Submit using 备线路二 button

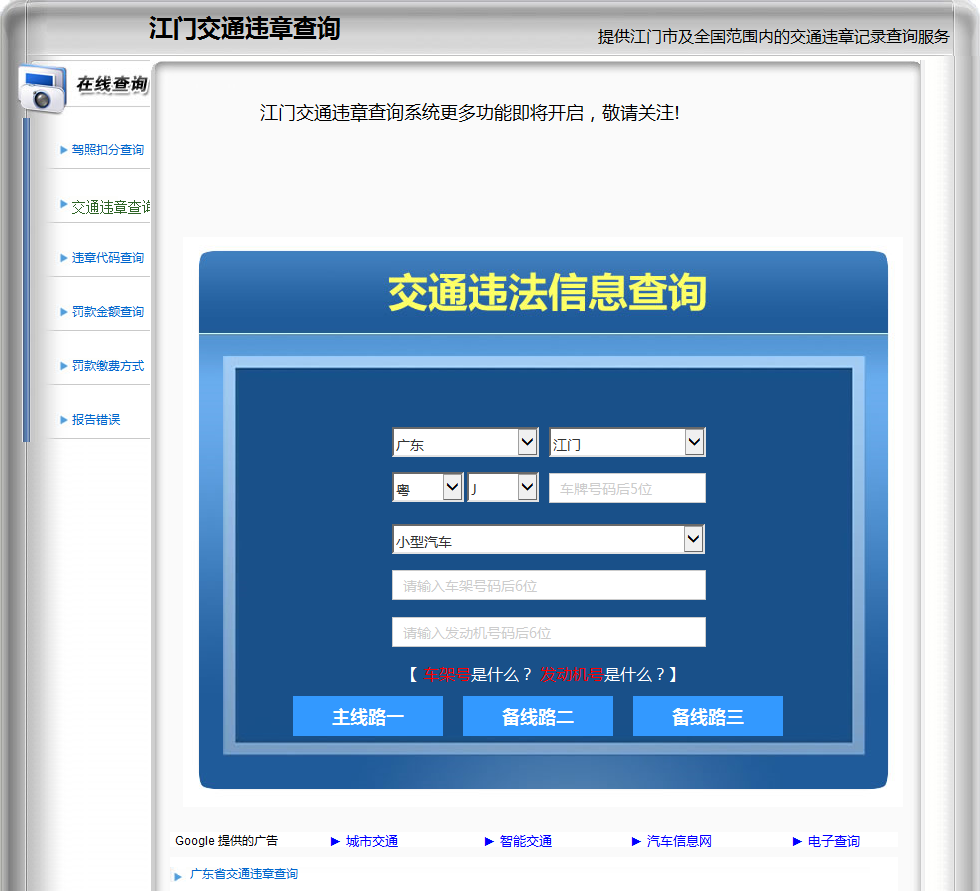point(538,716)
